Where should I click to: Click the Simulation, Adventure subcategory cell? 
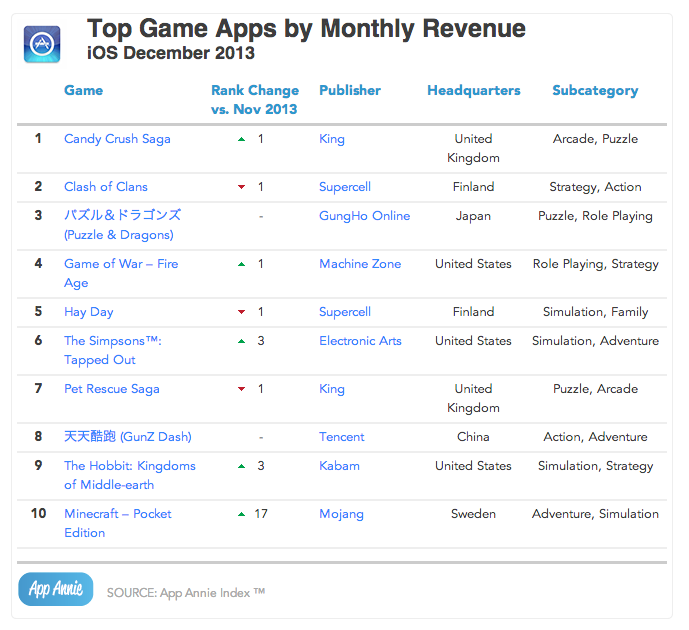pos(595,340)
